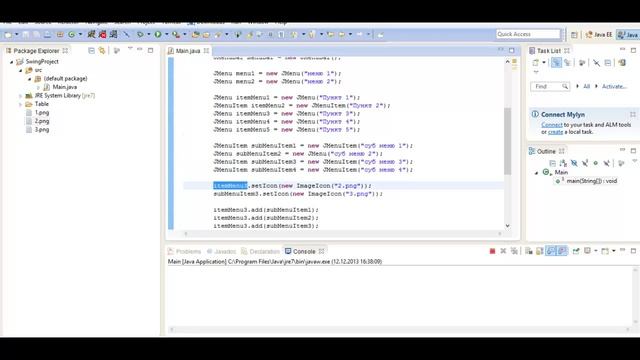The height and width of the screenshot is (360, 640).
Task: Click the All filter link in Task List
Action: click(x=587, y=87)
